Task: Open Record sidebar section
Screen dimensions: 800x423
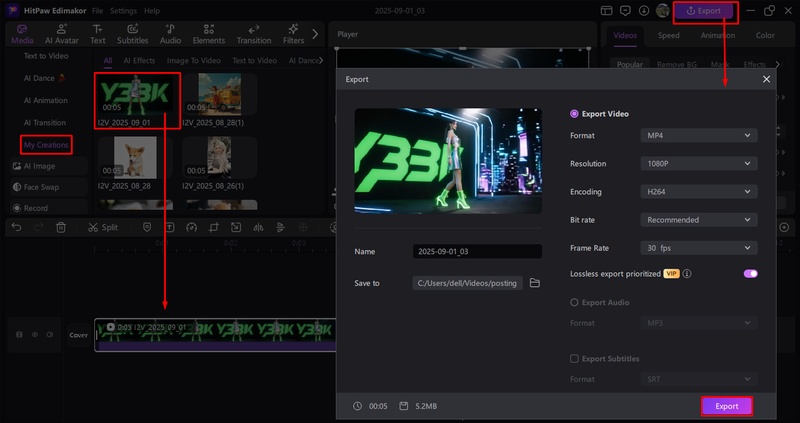Action: [49, 208]
